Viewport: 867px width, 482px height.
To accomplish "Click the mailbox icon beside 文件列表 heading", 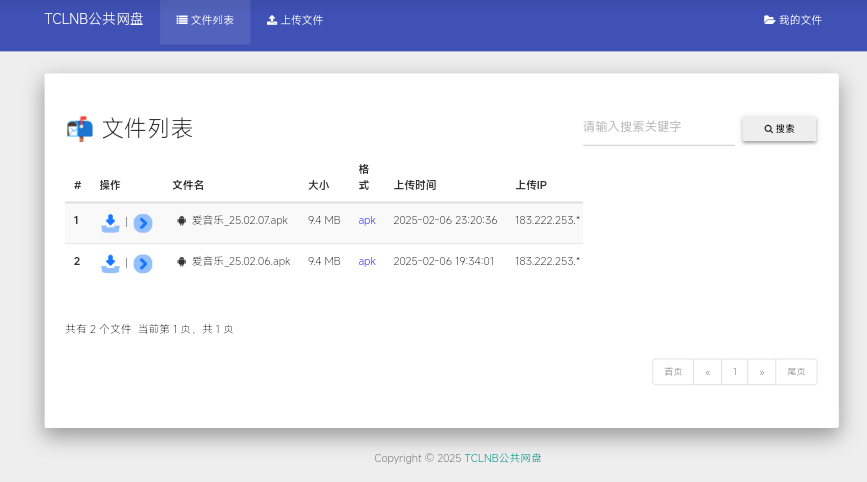I will 80,129.
